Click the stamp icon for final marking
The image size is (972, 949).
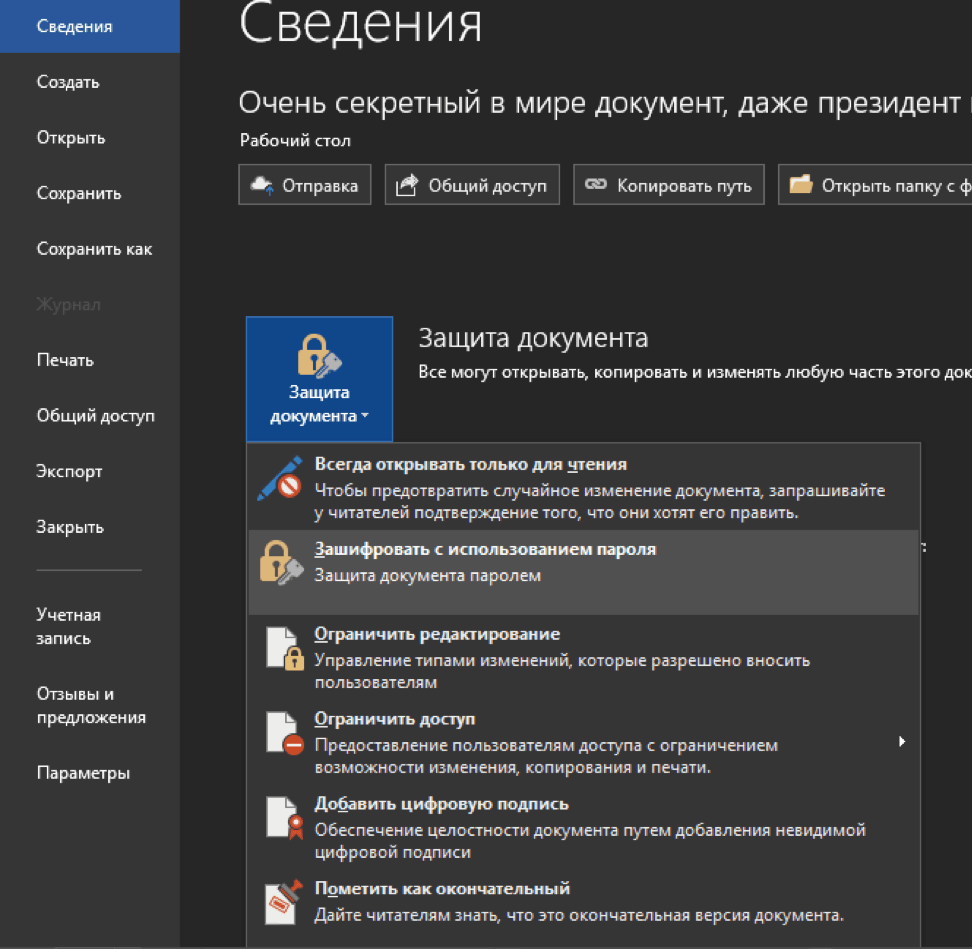pyautogui.click(x=284, y=902)
